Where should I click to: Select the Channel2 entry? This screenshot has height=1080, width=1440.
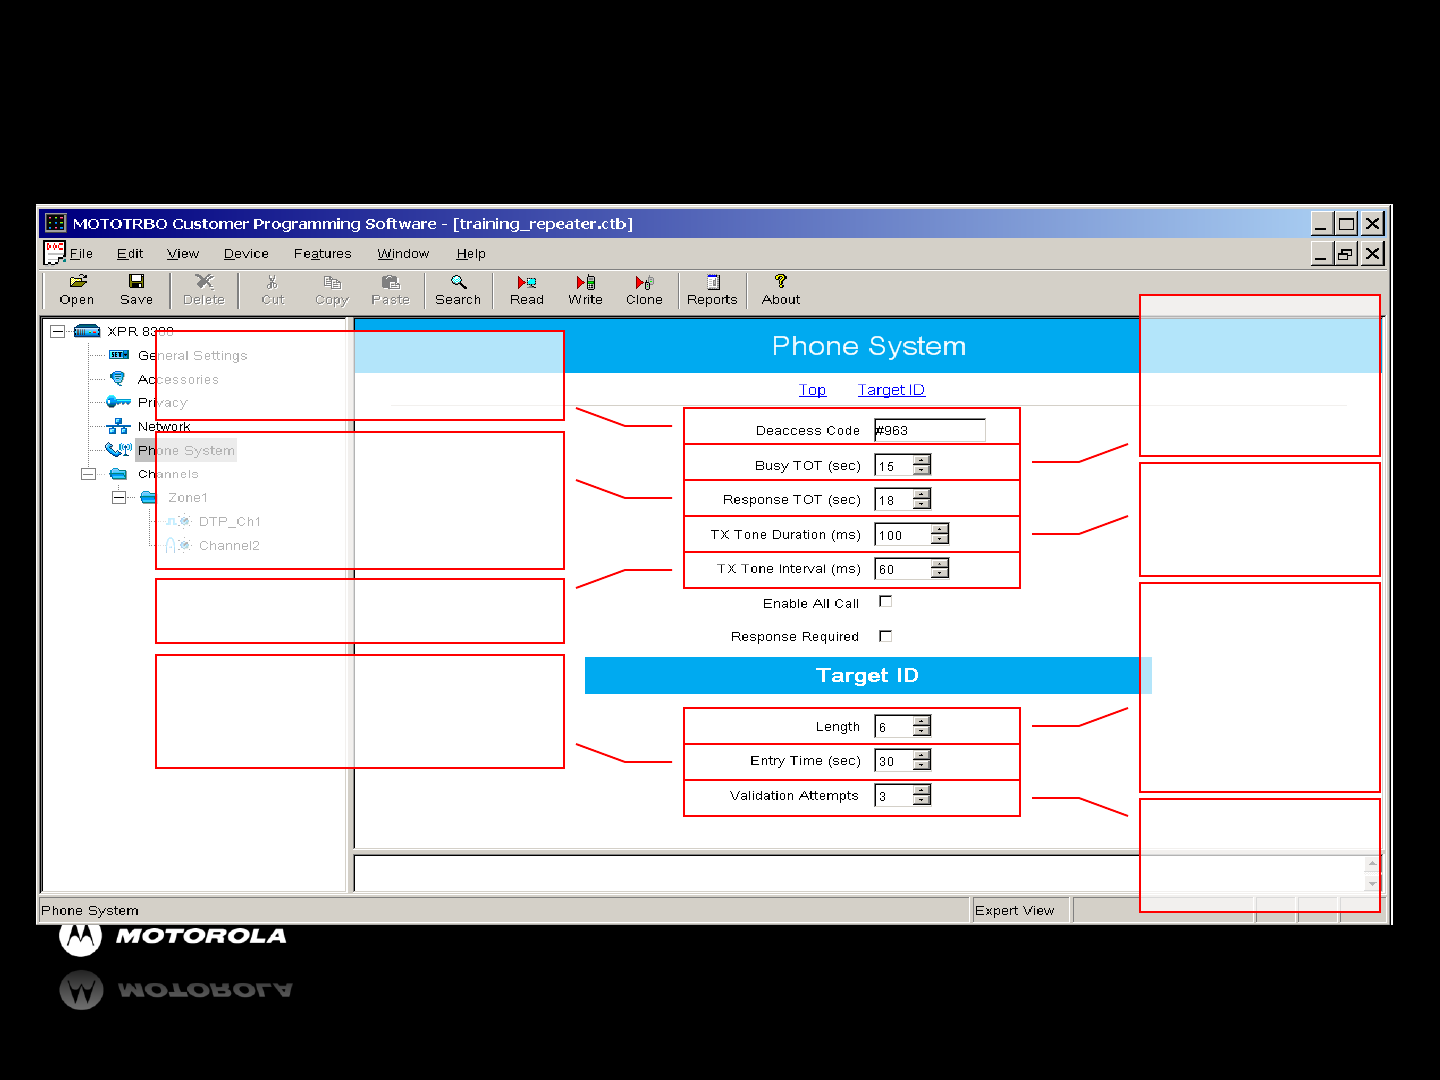tap(229, 545)
